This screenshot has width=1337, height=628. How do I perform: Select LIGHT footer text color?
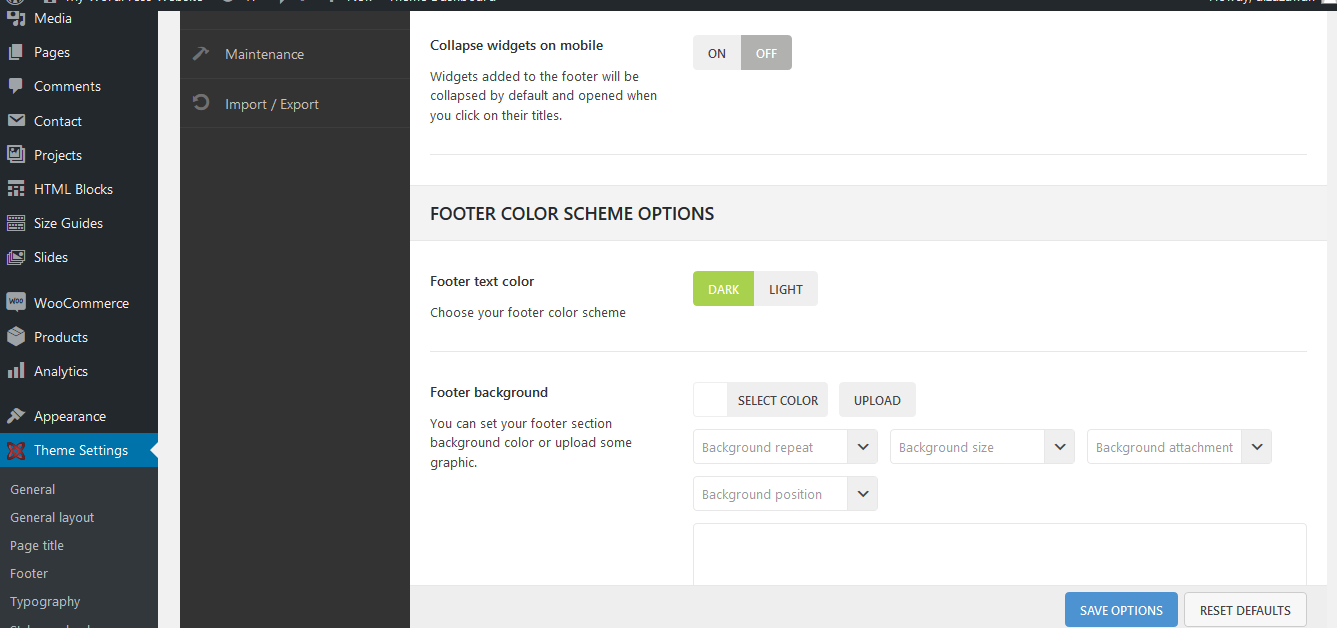pos(786,289)
